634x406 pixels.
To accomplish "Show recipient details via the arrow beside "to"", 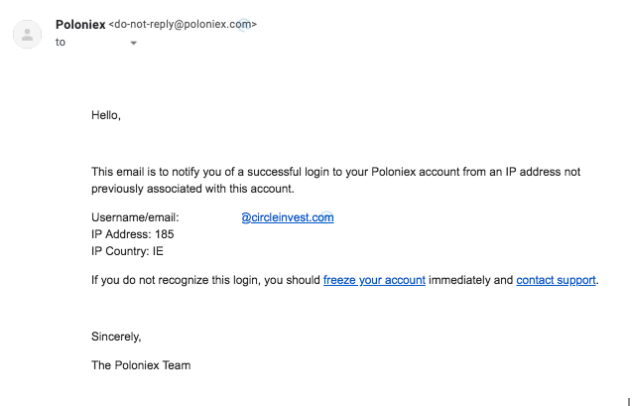I will pyautogui.click(x=133, y=43).
